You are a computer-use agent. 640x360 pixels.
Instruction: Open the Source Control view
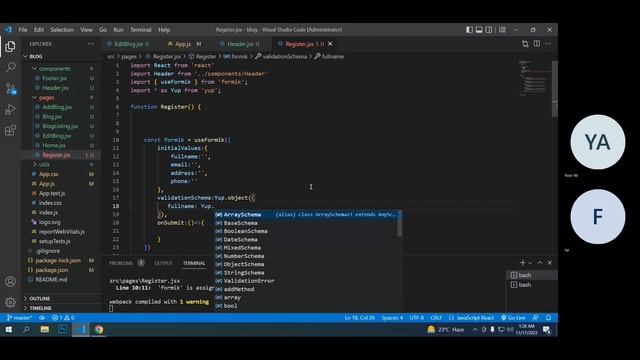[10, 88]
